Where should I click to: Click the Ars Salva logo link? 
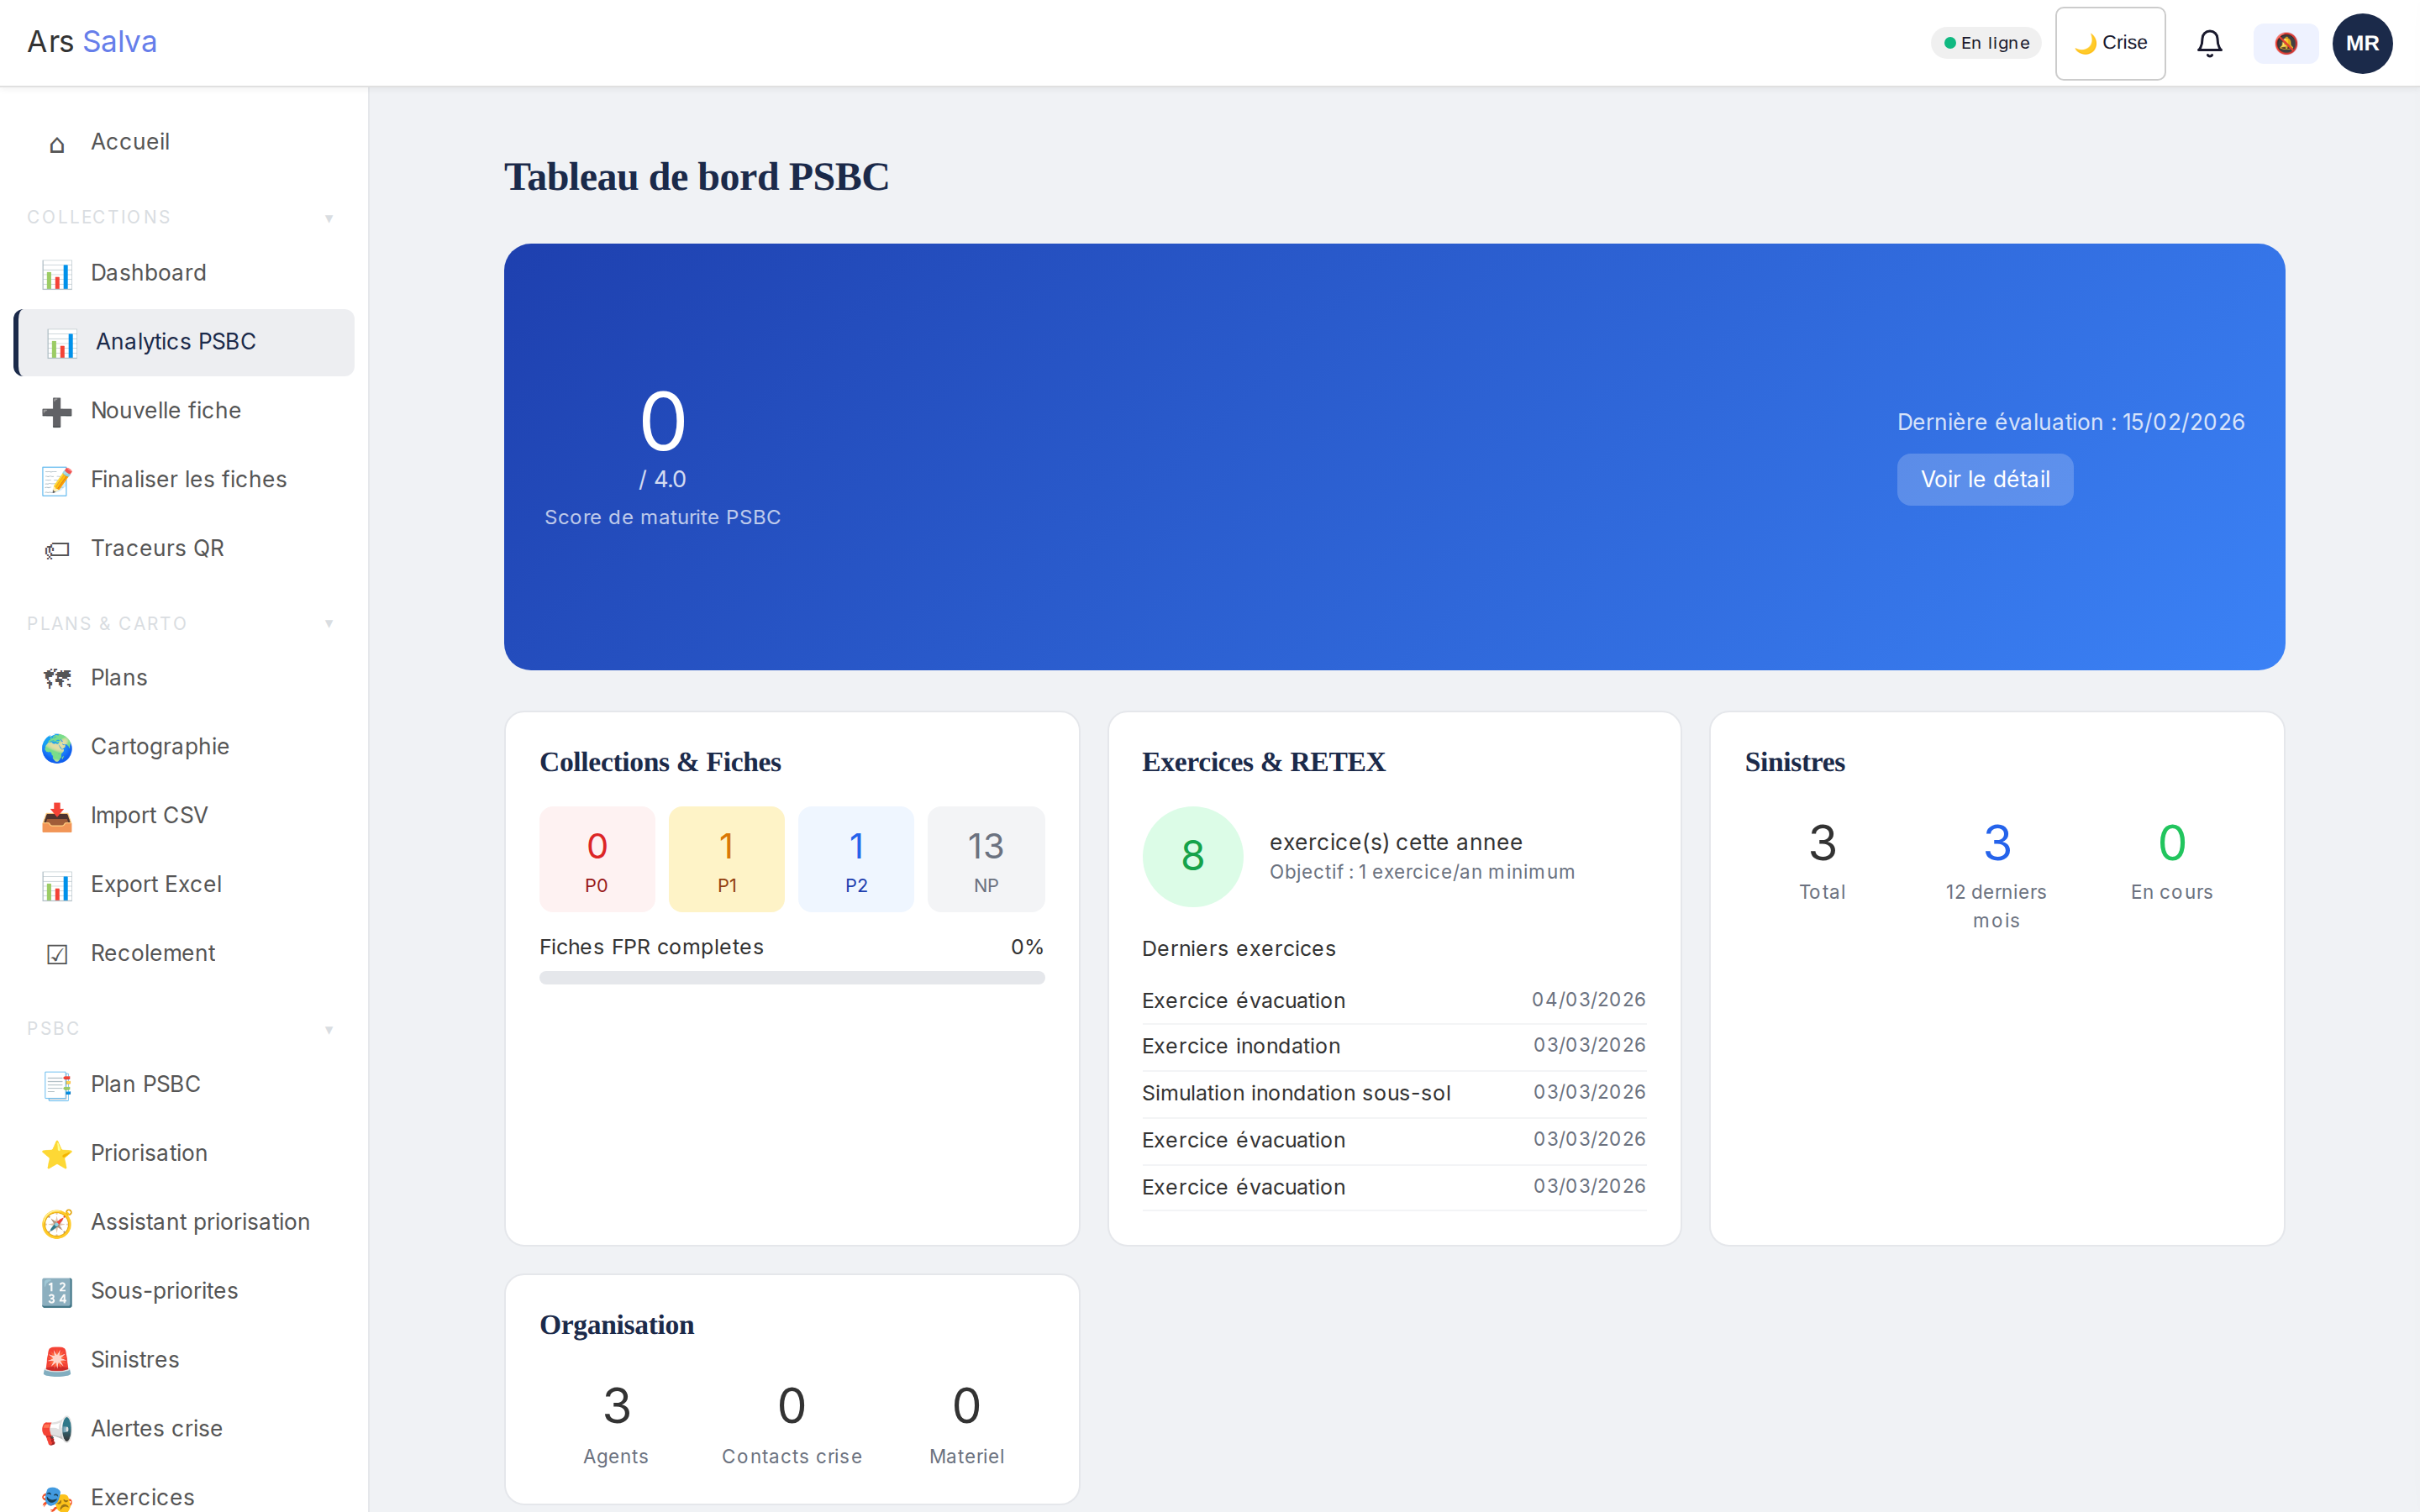click(x=92, y=42)
